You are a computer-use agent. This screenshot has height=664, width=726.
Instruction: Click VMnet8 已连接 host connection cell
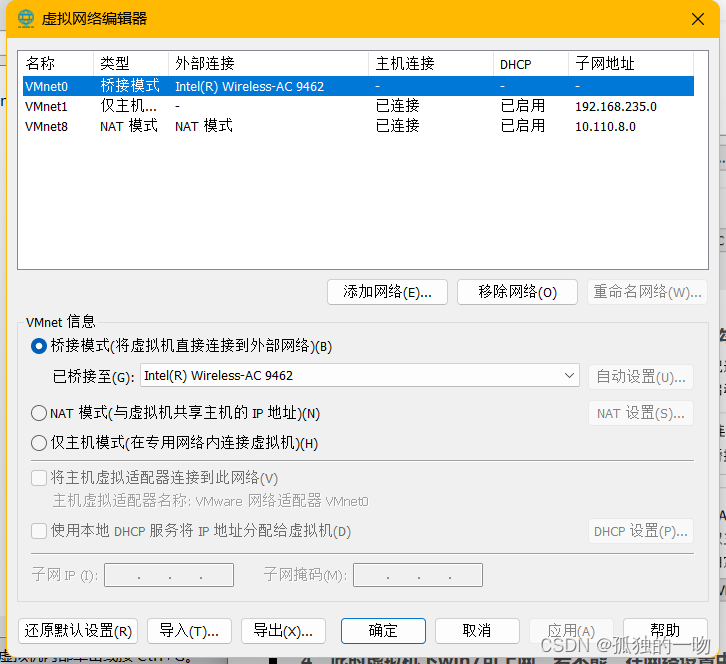pos(397,126)
